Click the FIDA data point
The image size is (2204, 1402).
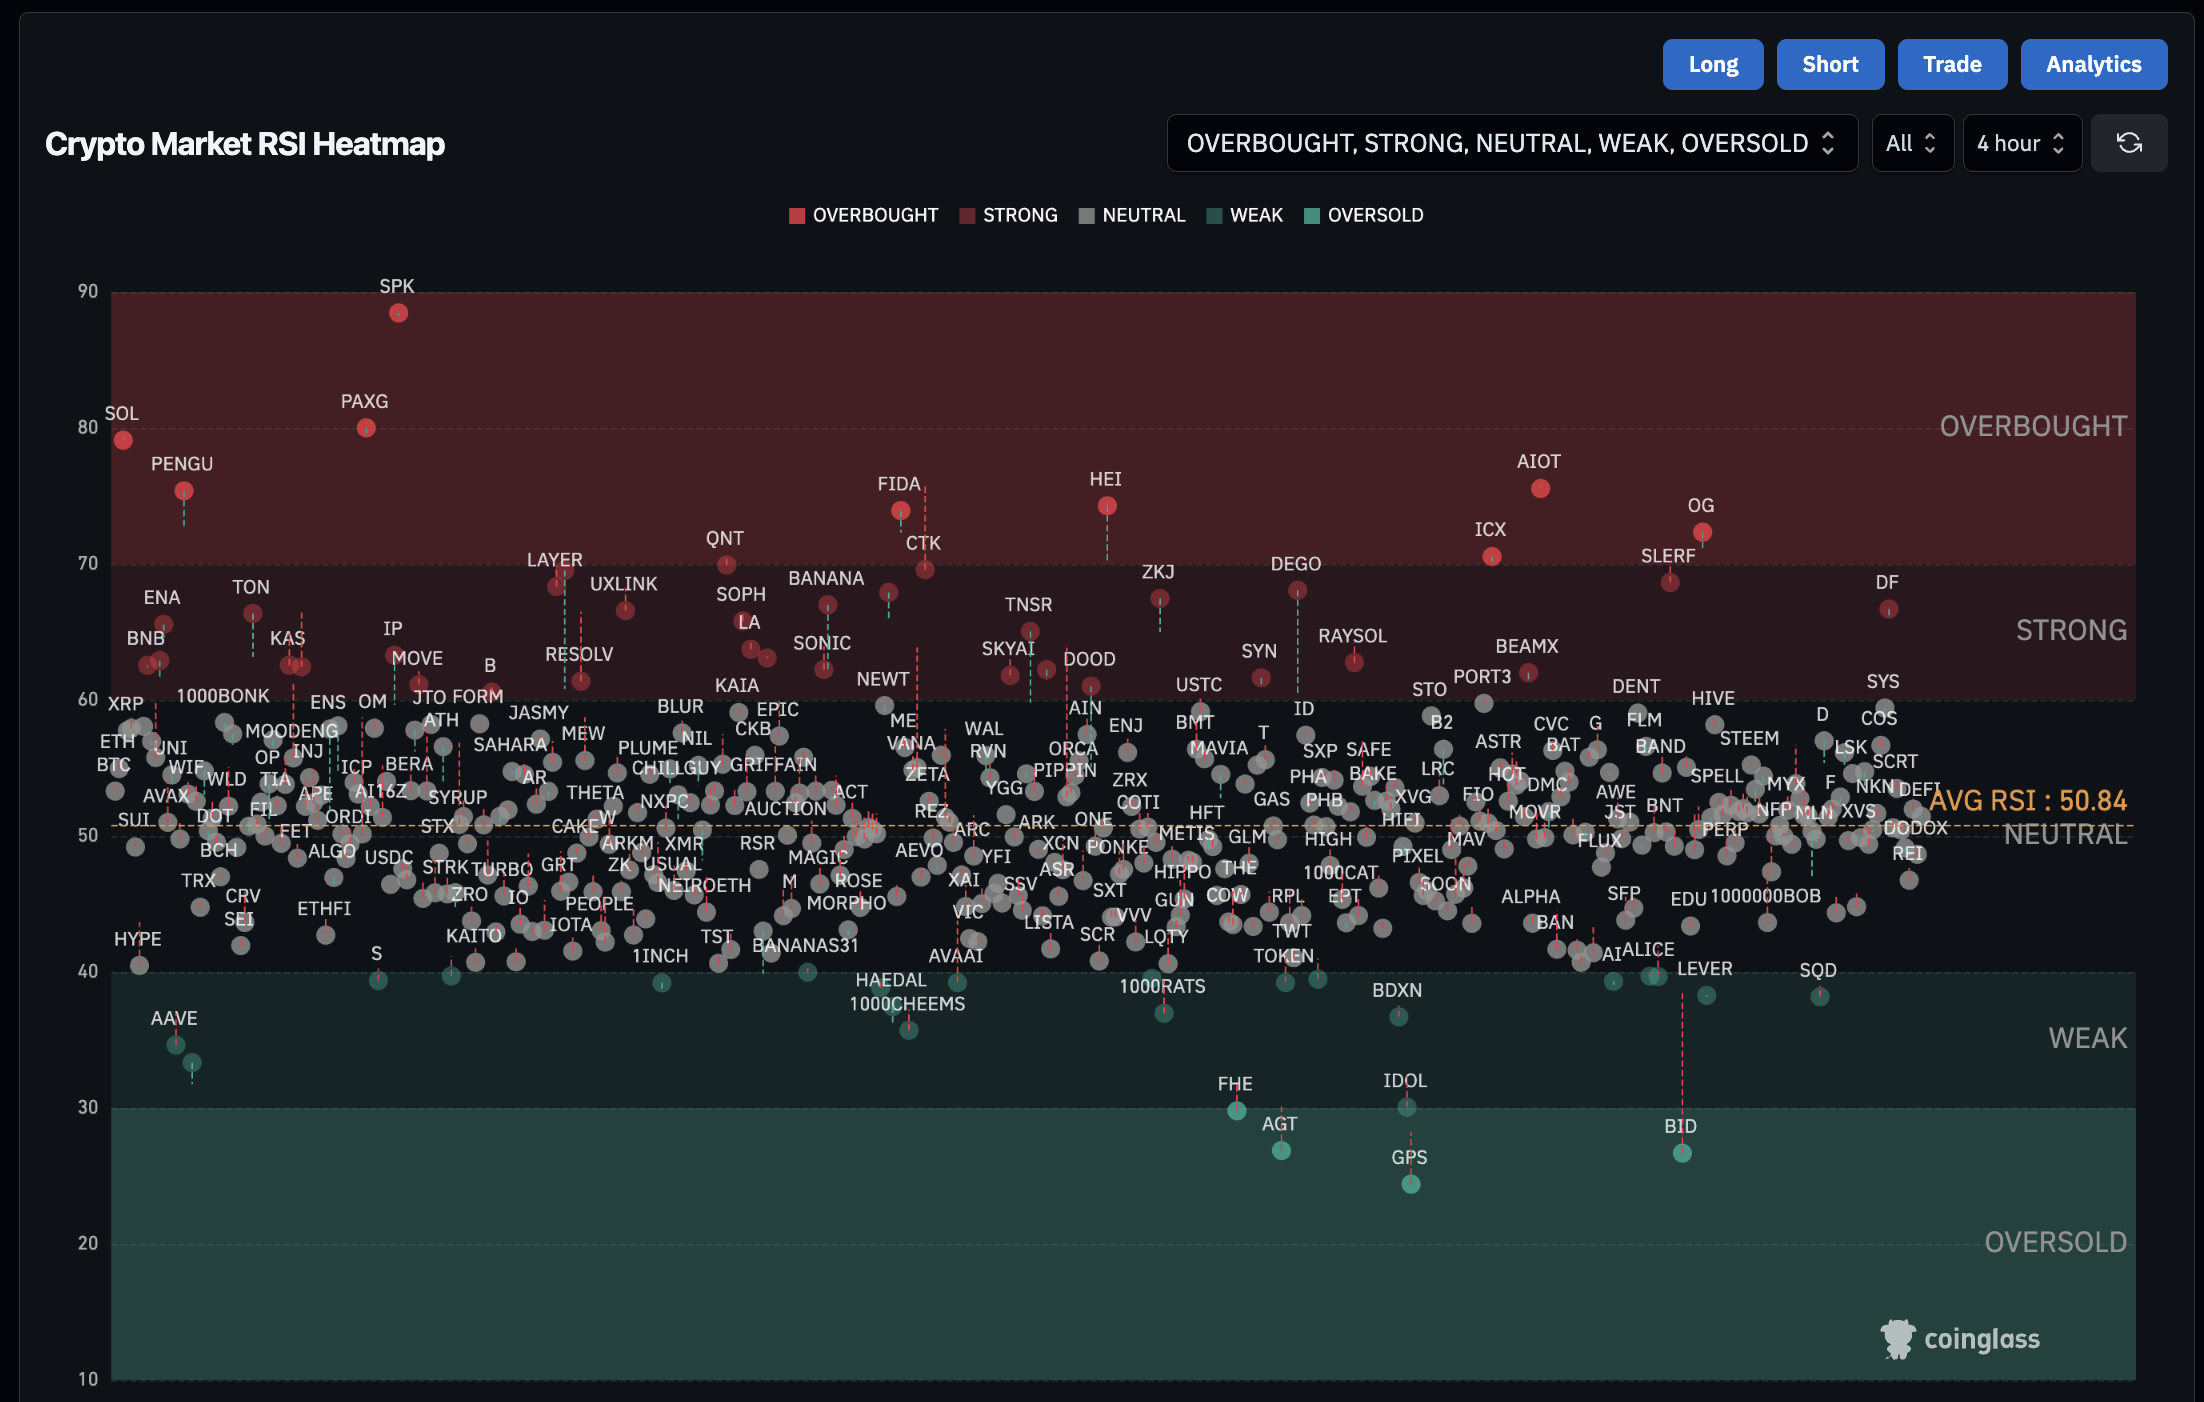click(900, 511)
